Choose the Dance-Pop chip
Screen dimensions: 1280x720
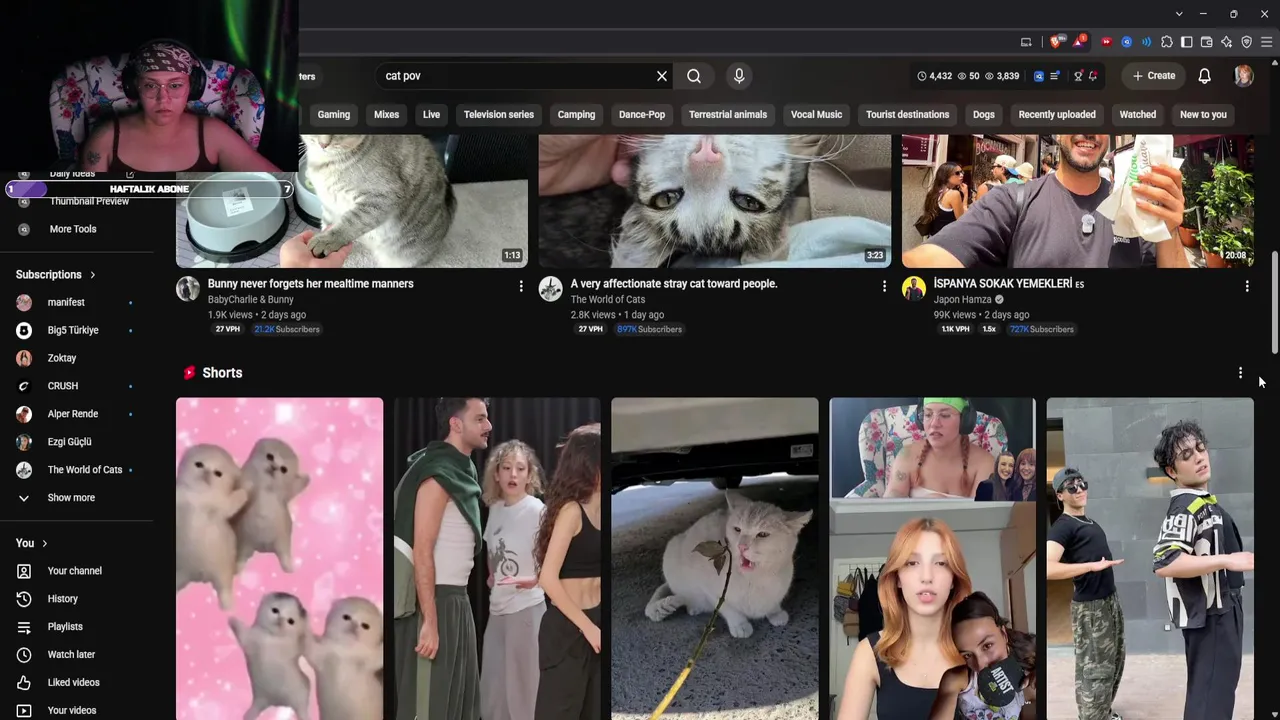pyautogui.click(x=642, y=115)
